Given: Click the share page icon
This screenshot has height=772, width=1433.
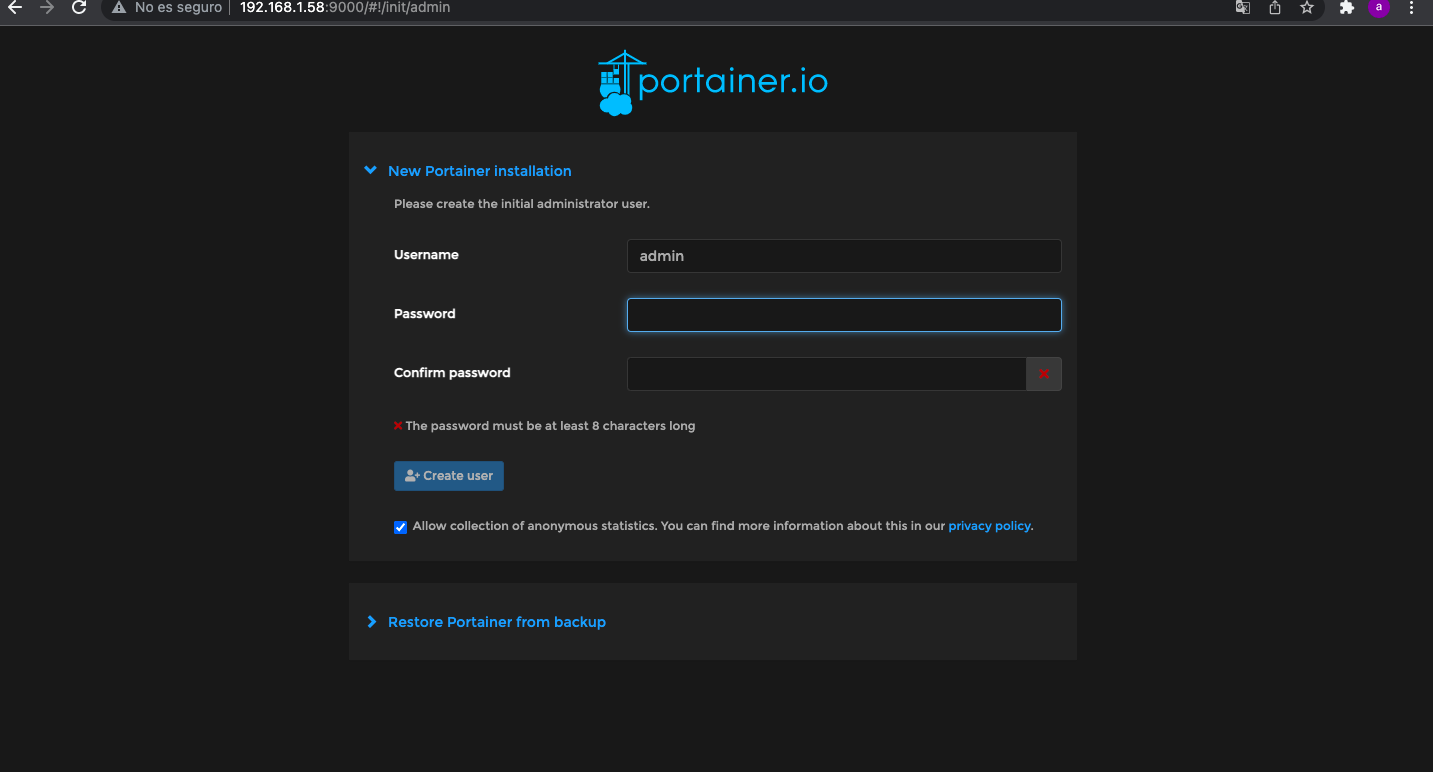Looking at the screenshot, I should coord(1275,8).
